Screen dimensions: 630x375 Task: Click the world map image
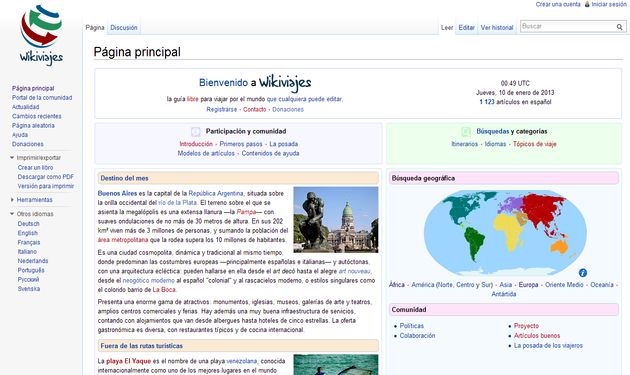click(505, 233)
